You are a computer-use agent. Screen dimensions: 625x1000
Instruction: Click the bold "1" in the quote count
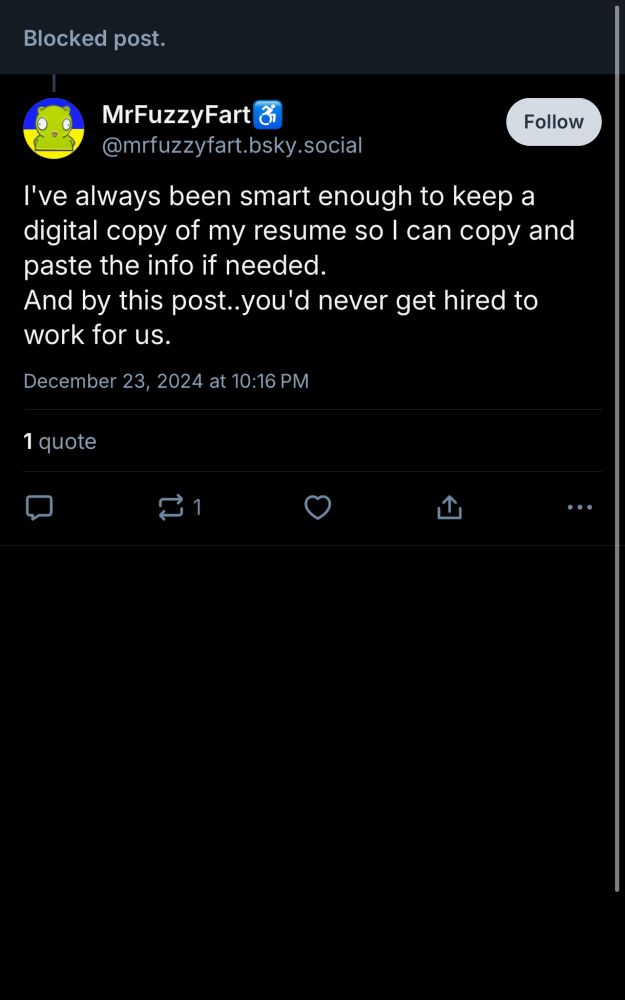[x=29, y=441]
